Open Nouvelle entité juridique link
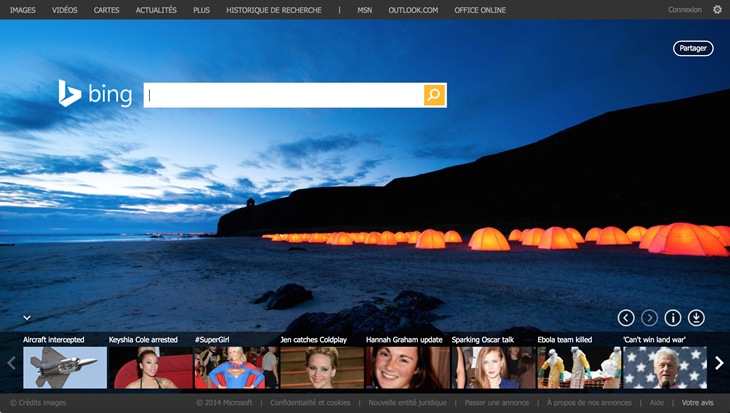The height and width of the screenshot is (413, 730). pyautogui.click(x=407, y=403)
